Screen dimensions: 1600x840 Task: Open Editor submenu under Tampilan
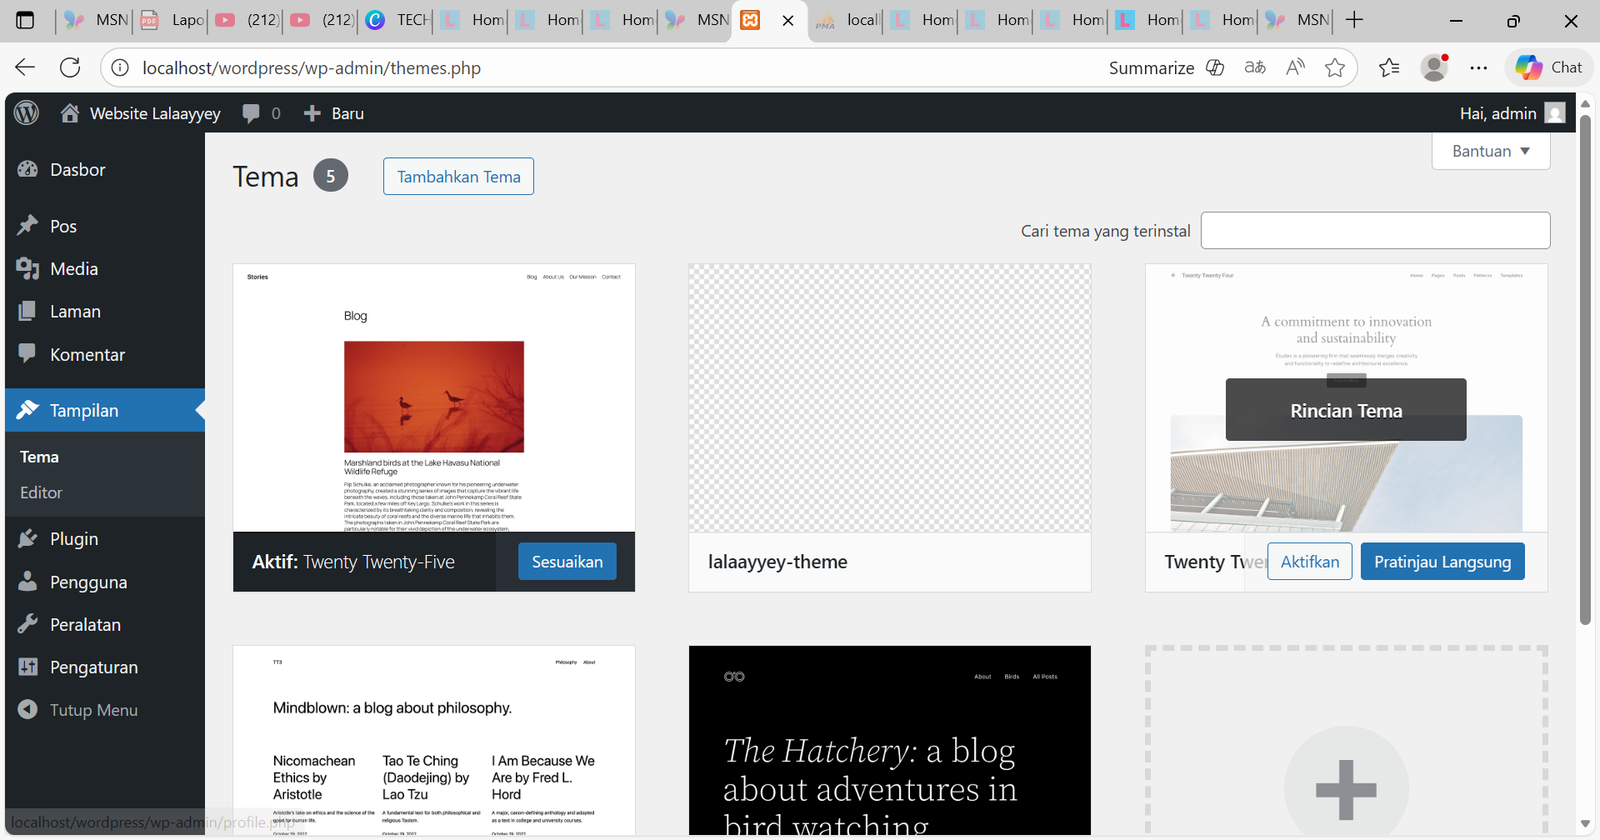(41, 493)
